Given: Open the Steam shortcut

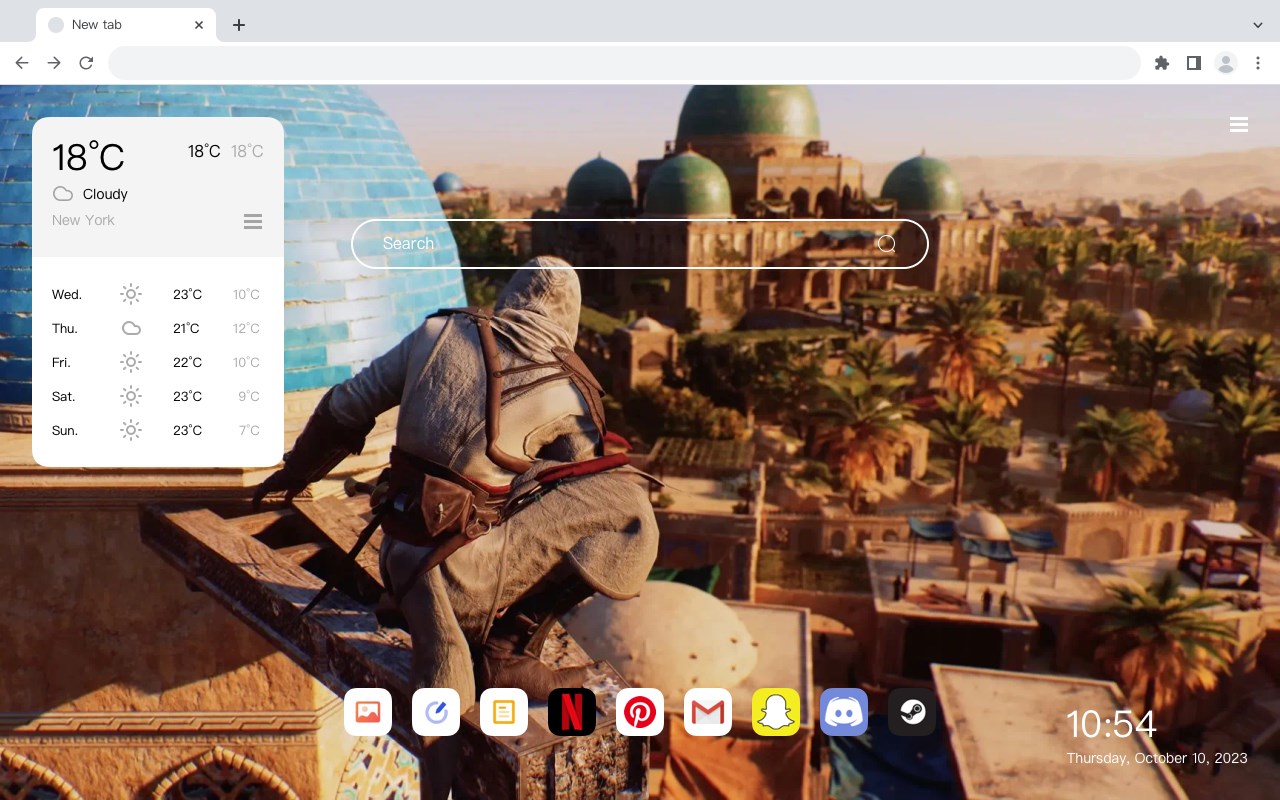Looking at the screenshot, I should coord(912,712).
